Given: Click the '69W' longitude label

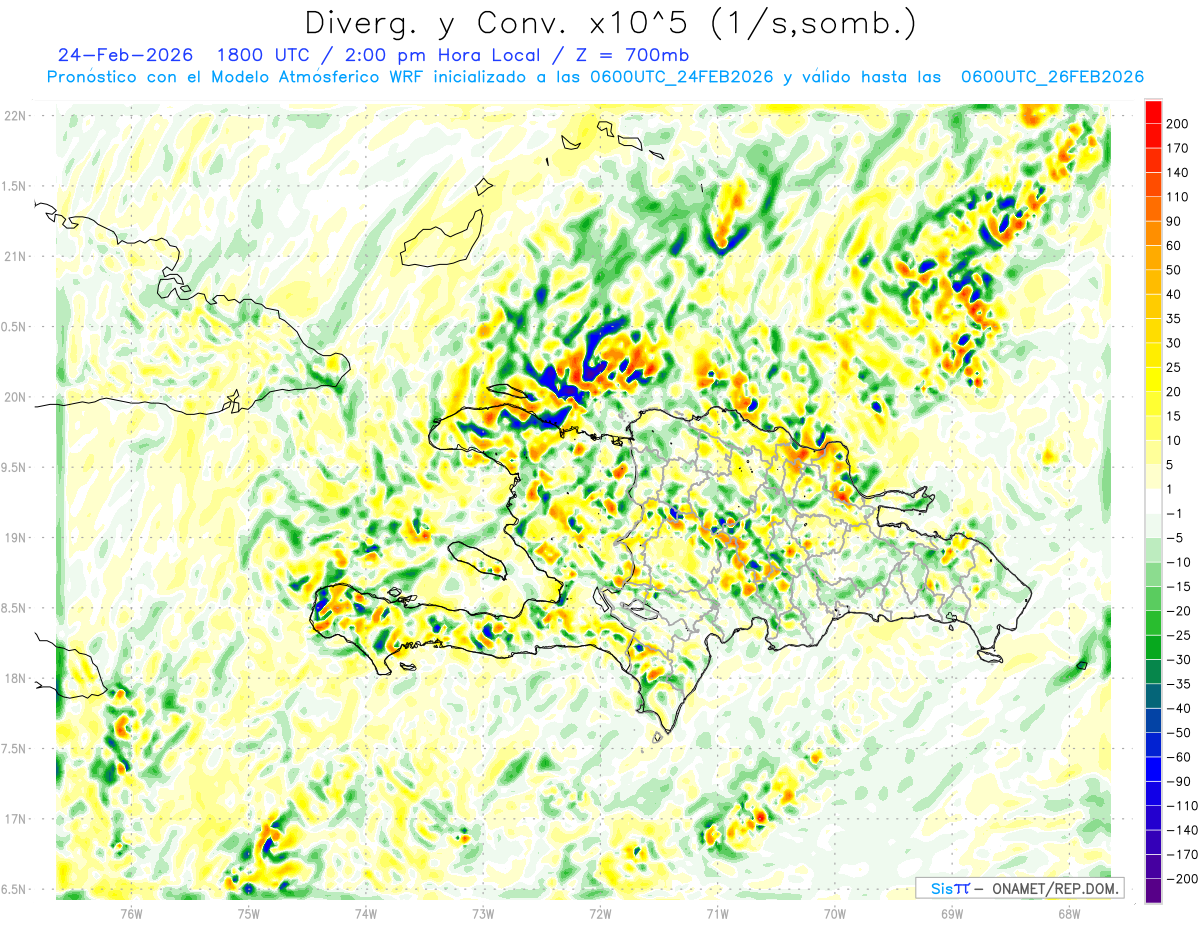Looking at the screenshot, I should coord(952,912).
